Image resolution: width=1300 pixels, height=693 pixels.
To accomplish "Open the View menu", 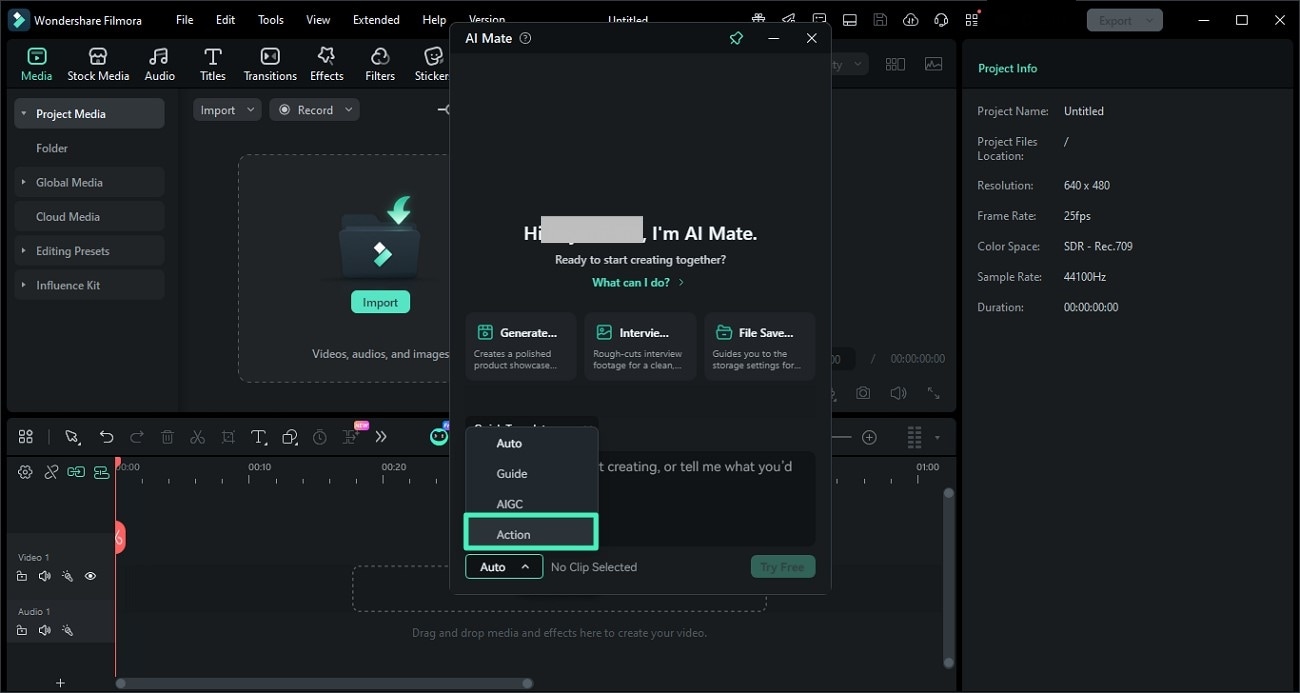I will [x=318, y=20].
